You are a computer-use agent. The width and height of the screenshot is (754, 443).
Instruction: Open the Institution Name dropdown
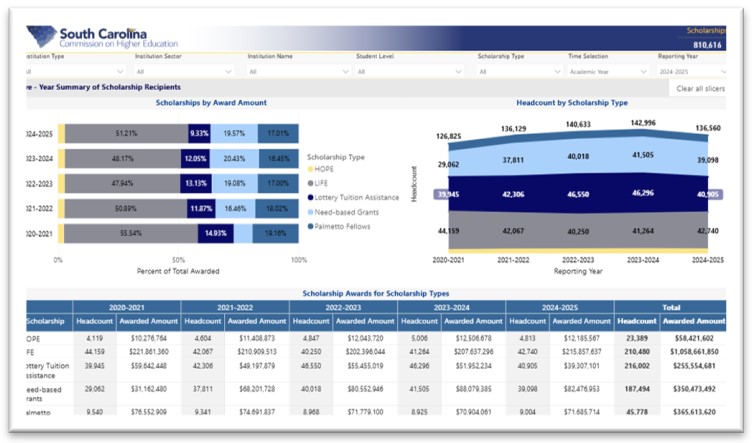[x=298, y=71]
